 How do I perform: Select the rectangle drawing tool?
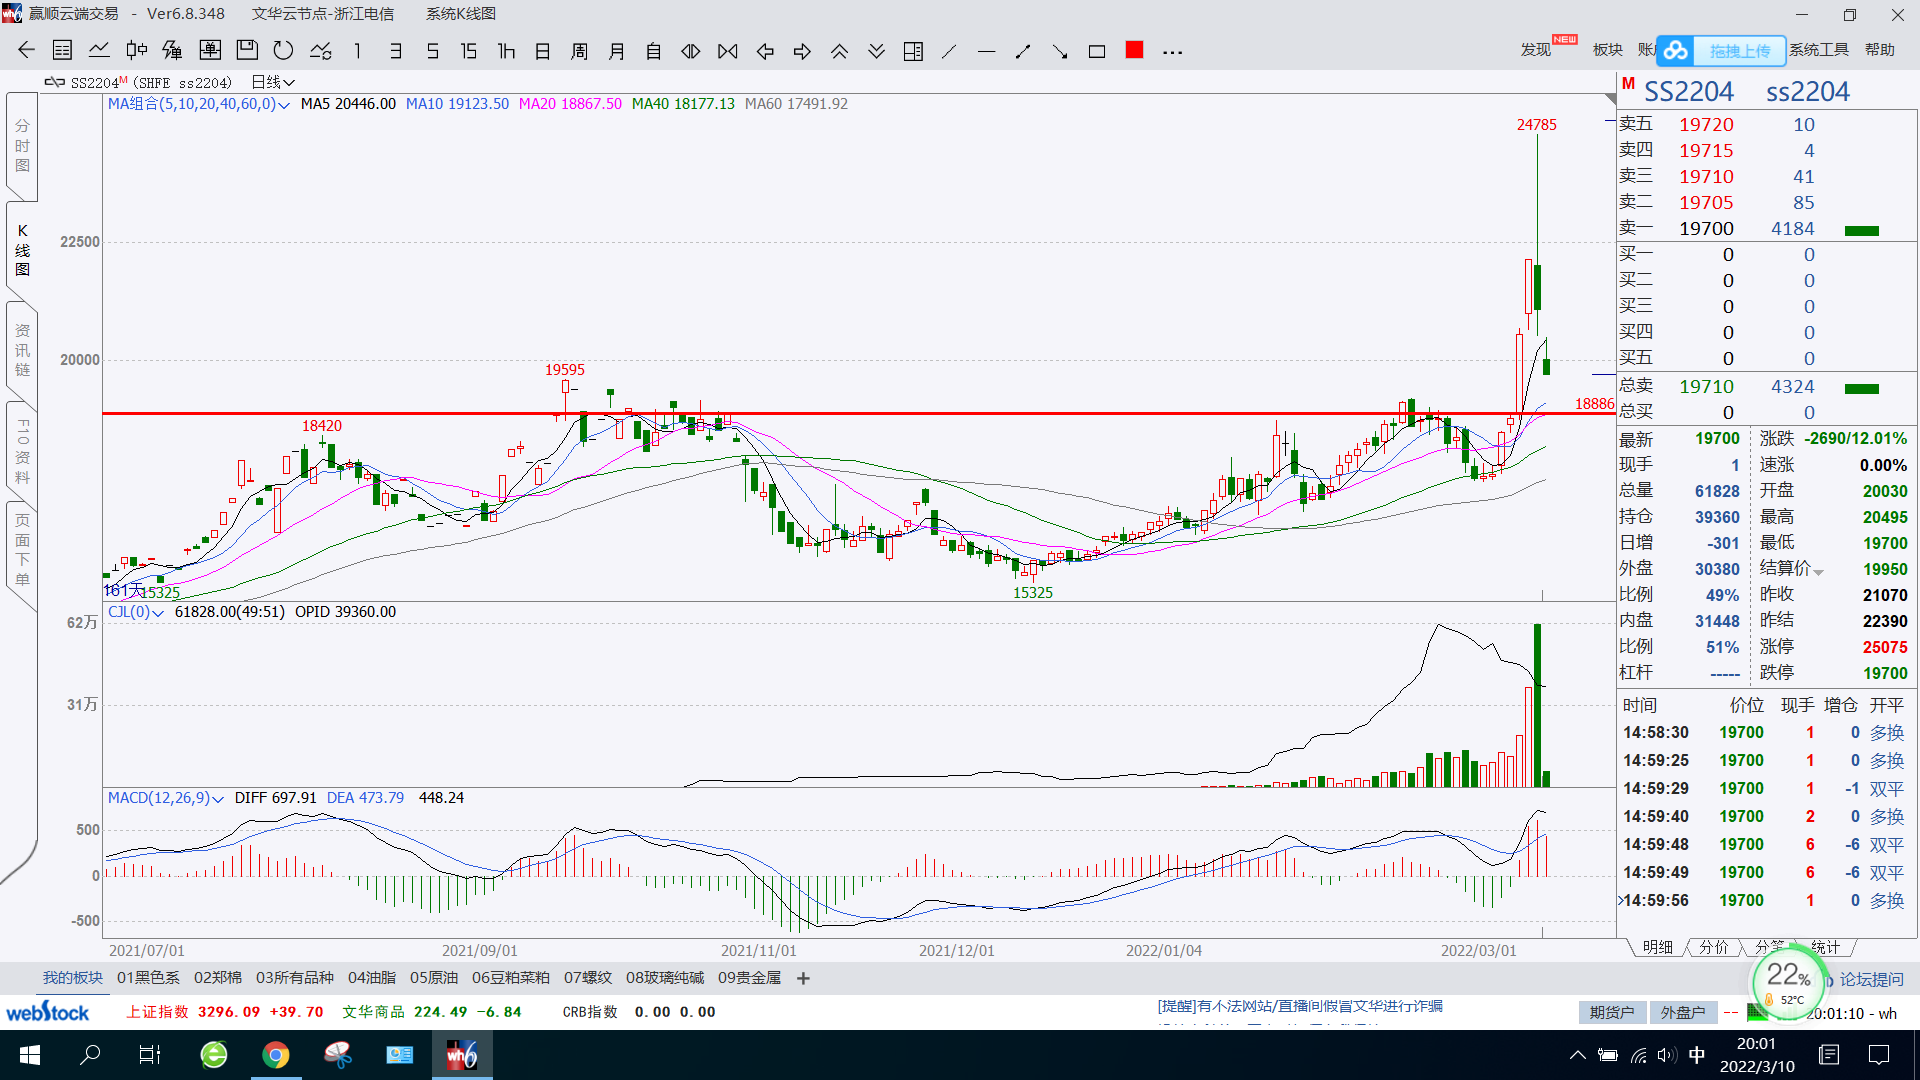coord(1097,51)
